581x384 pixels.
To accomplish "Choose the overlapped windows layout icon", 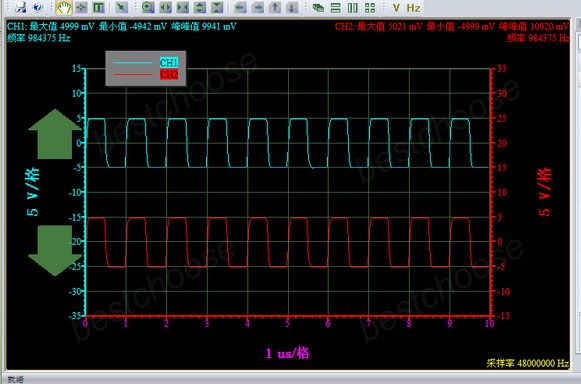I will point(318,7).
